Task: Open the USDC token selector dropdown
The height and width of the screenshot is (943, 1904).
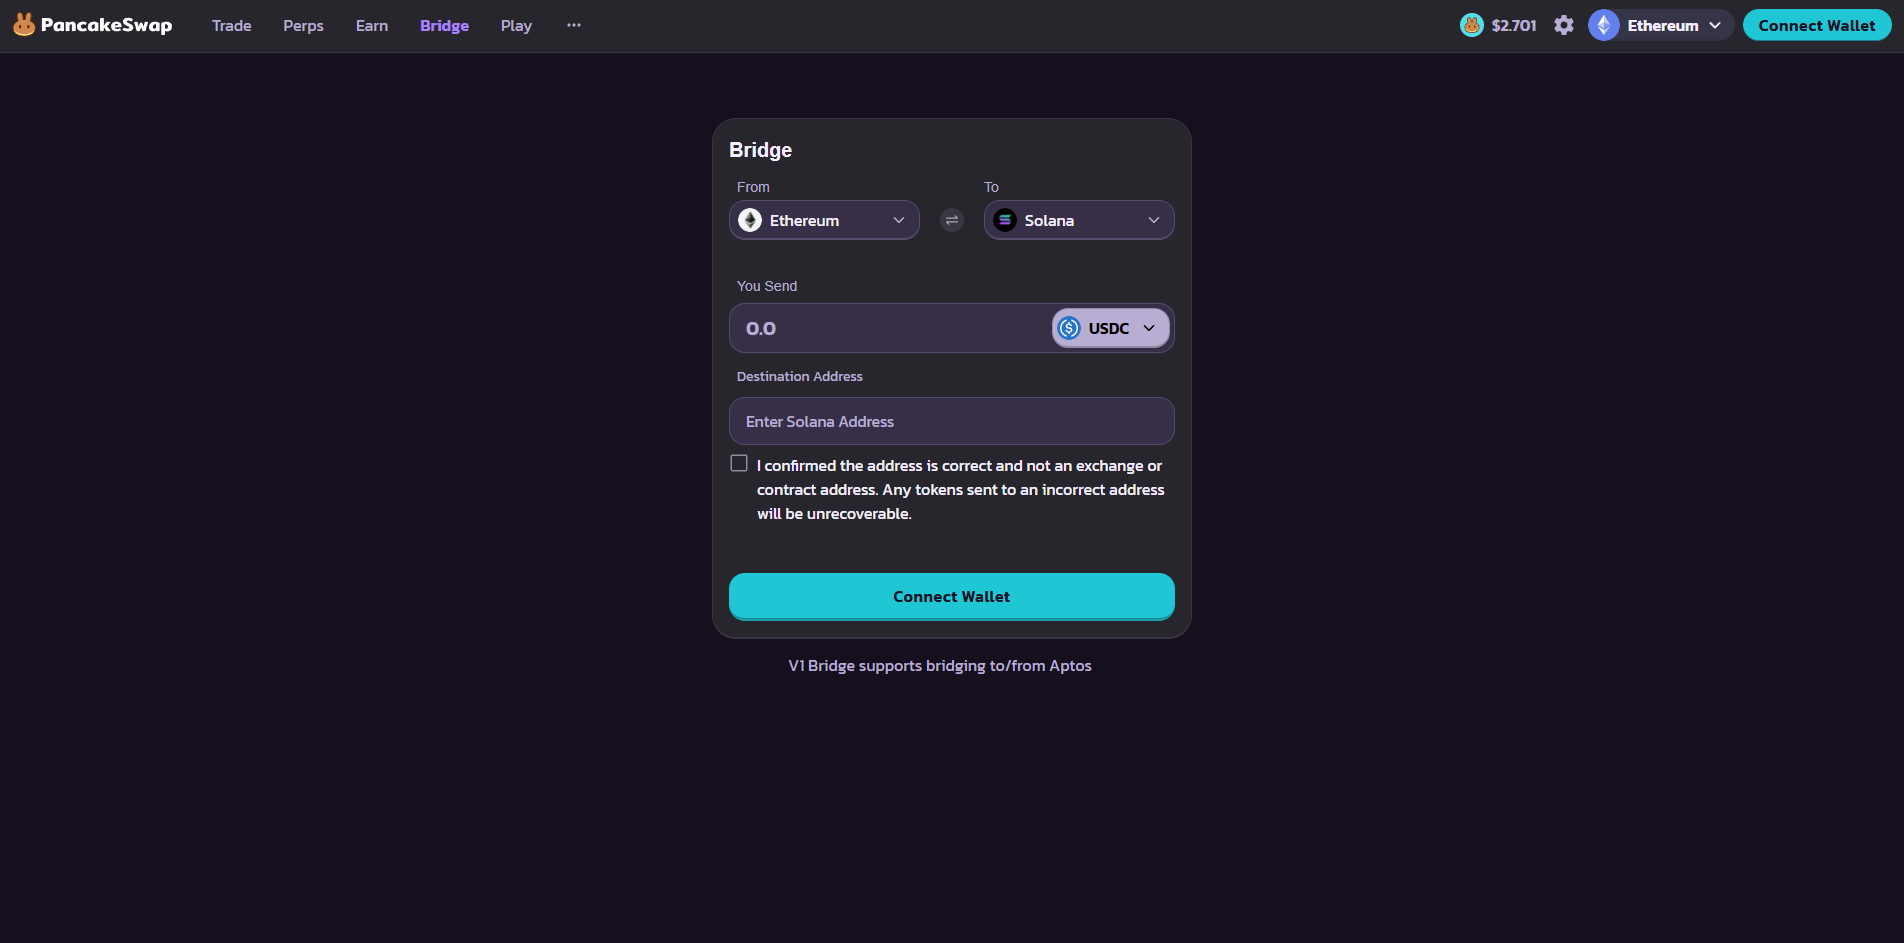Action: coord(1148,328)
